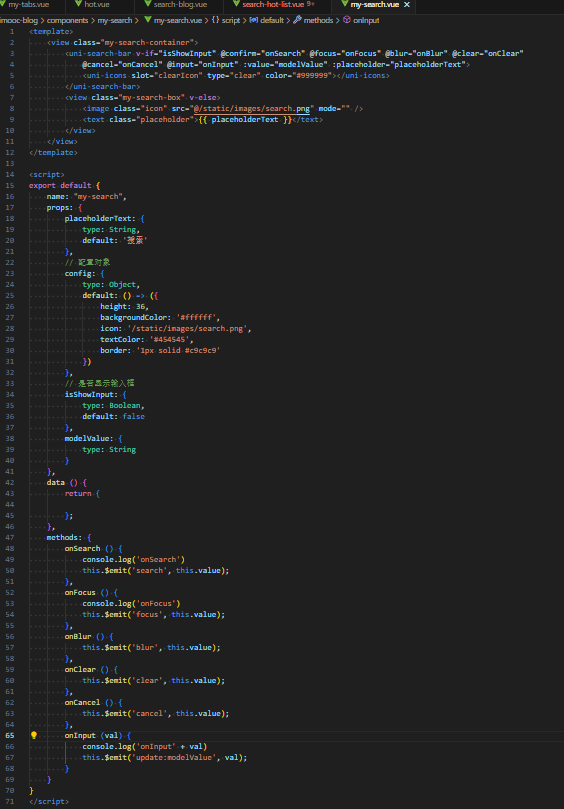Click the 'methods' key on line 47
564x809 pixels.
tap(62, 537)
